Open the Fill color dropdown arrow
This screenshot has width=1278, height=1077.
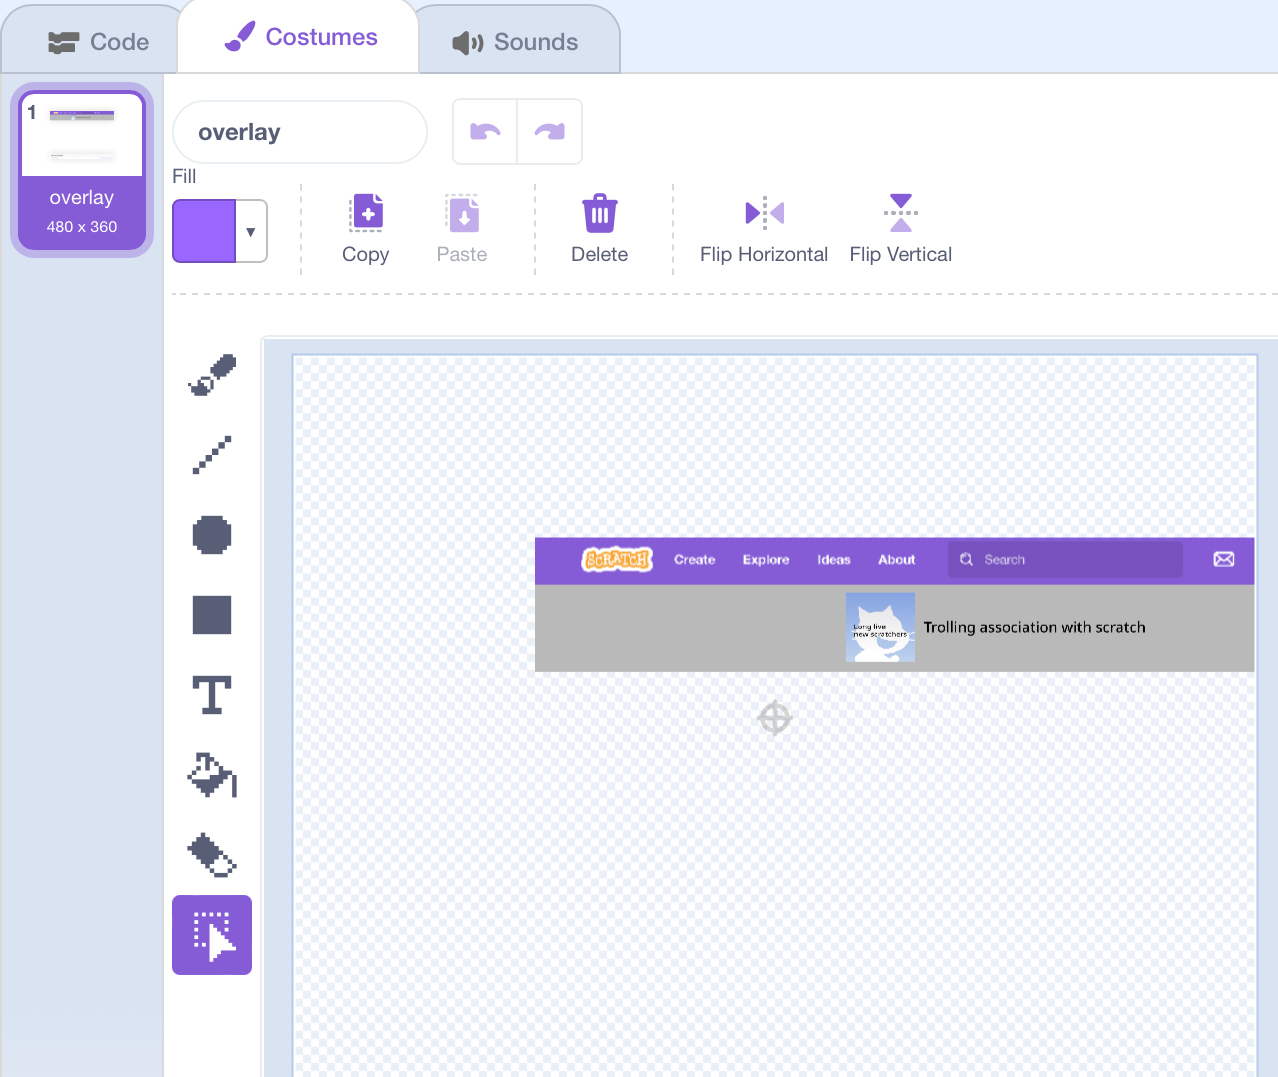(251, 231)
